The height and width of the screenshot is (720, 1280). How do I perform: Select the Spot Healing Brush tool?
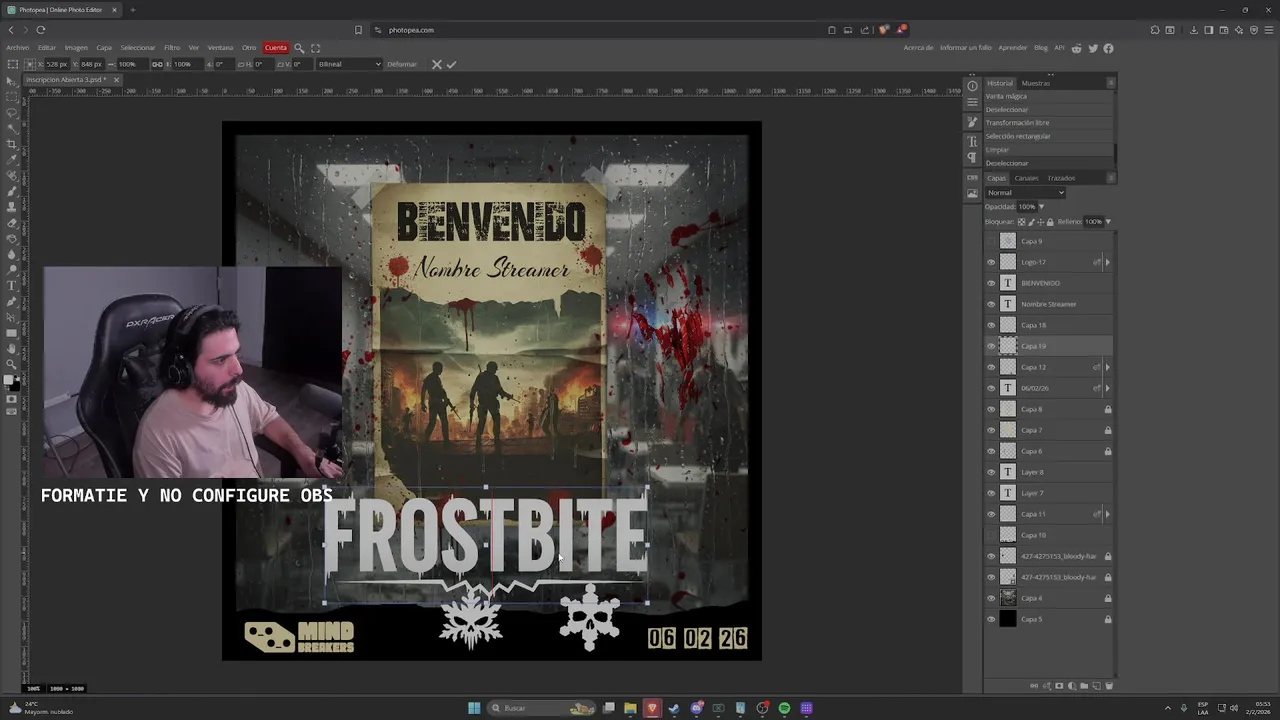(12, 175)
